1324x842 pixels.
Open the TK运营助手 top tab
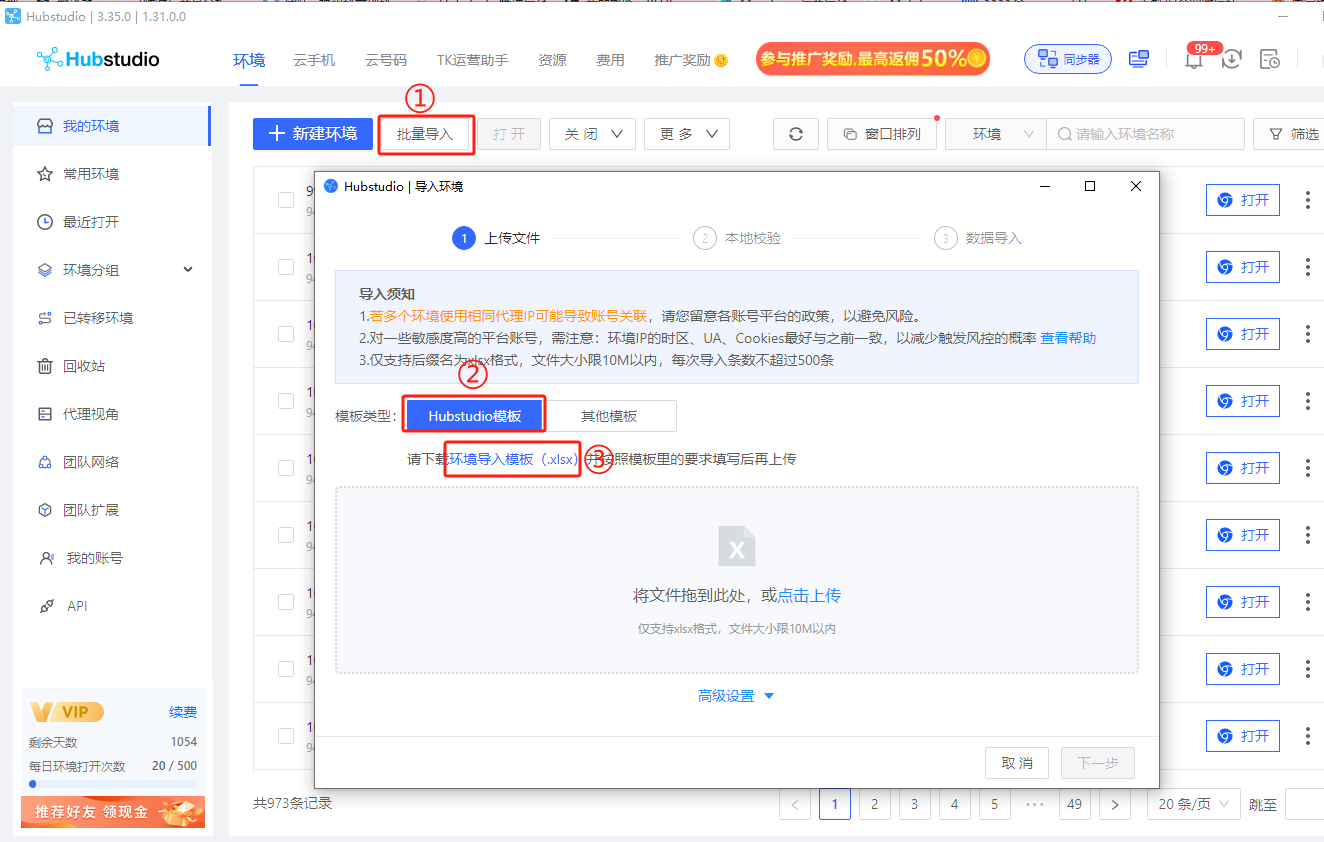472,60
